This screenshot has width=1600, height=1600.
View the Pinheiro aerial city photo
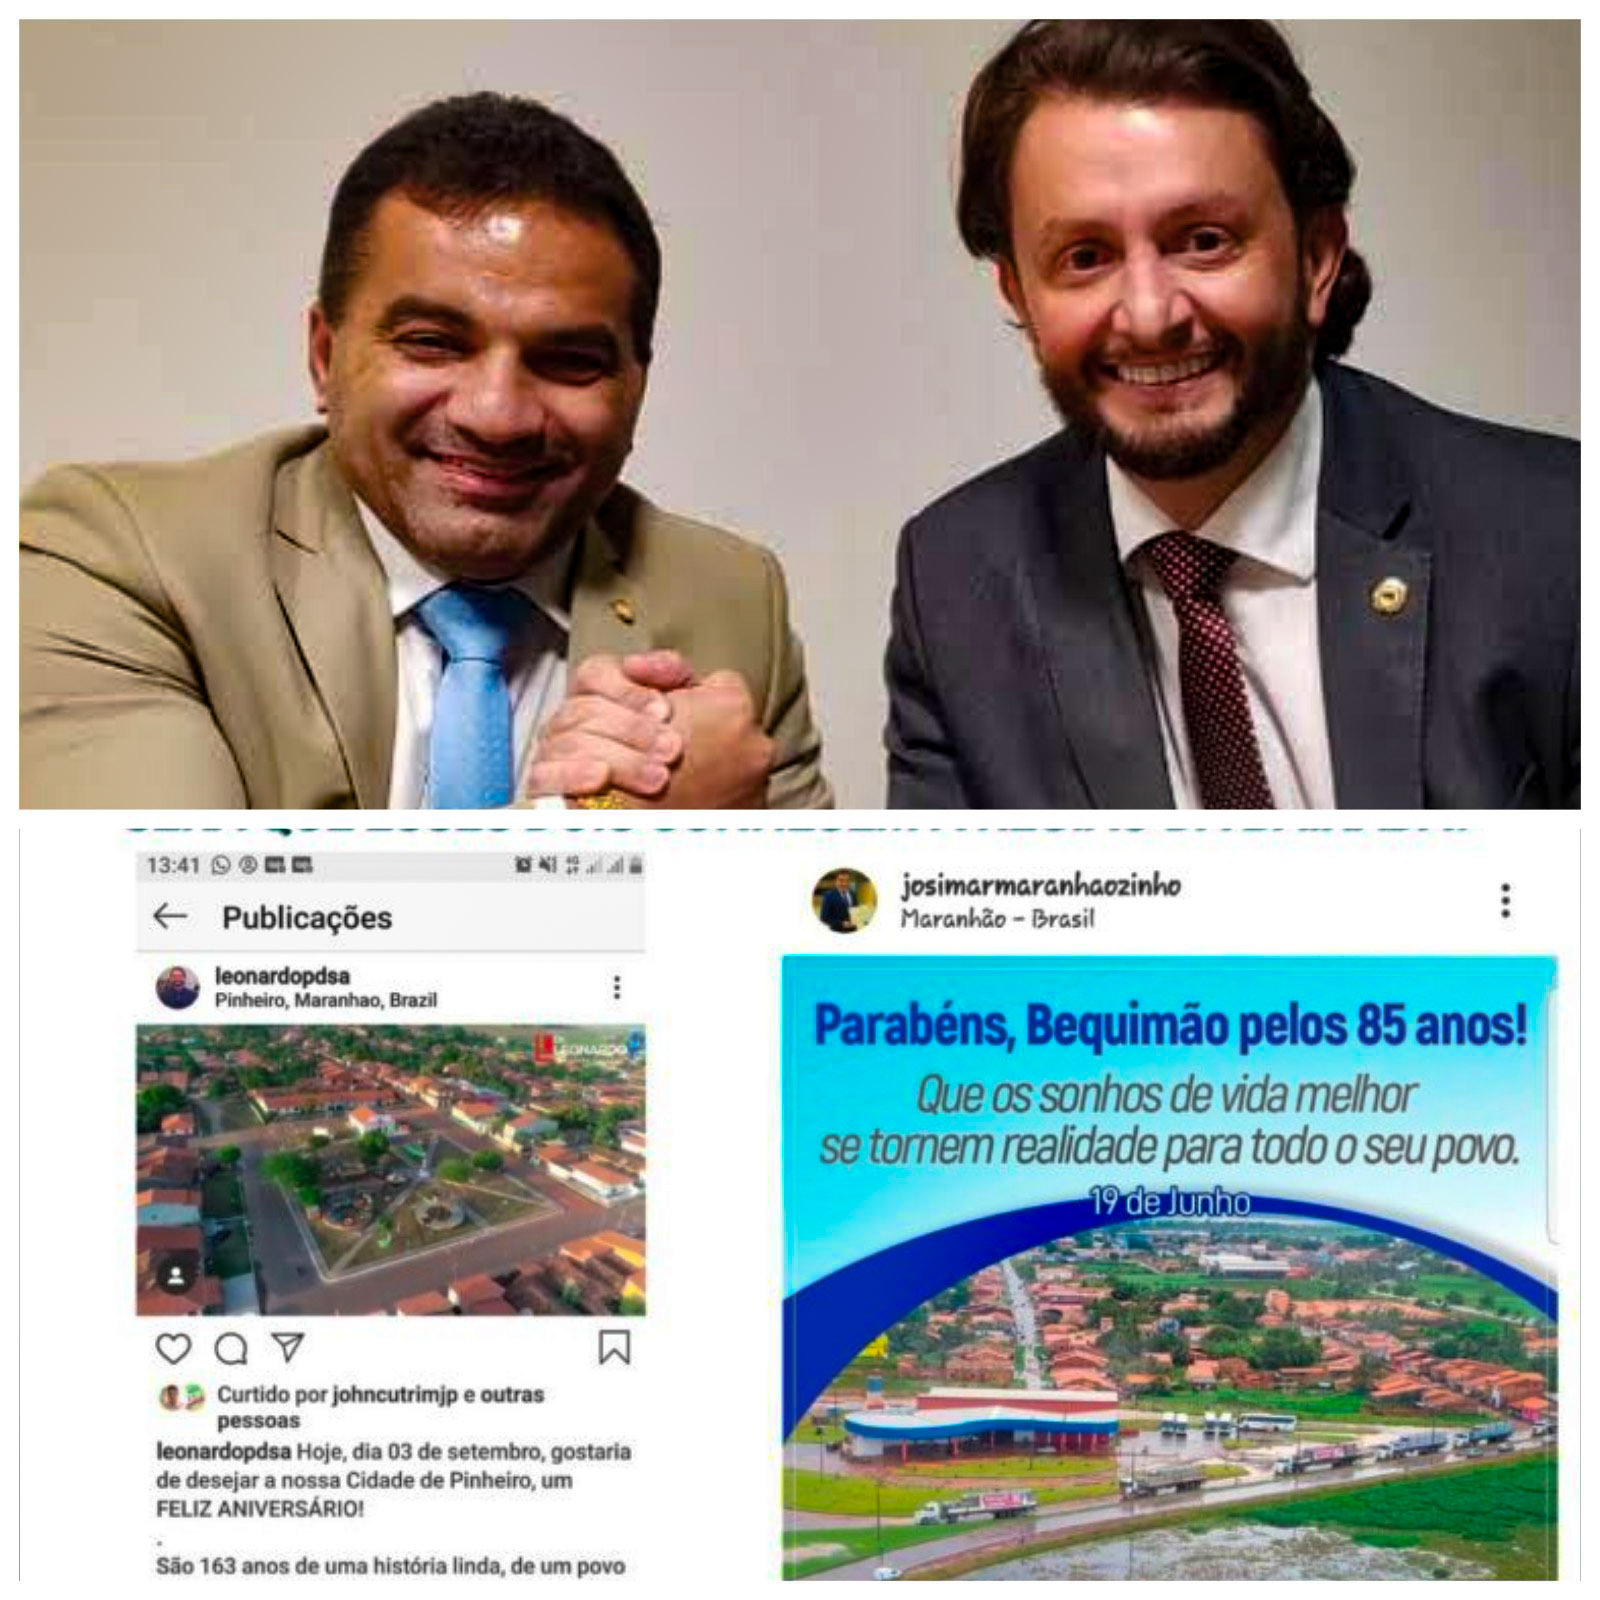(391, 1169)
